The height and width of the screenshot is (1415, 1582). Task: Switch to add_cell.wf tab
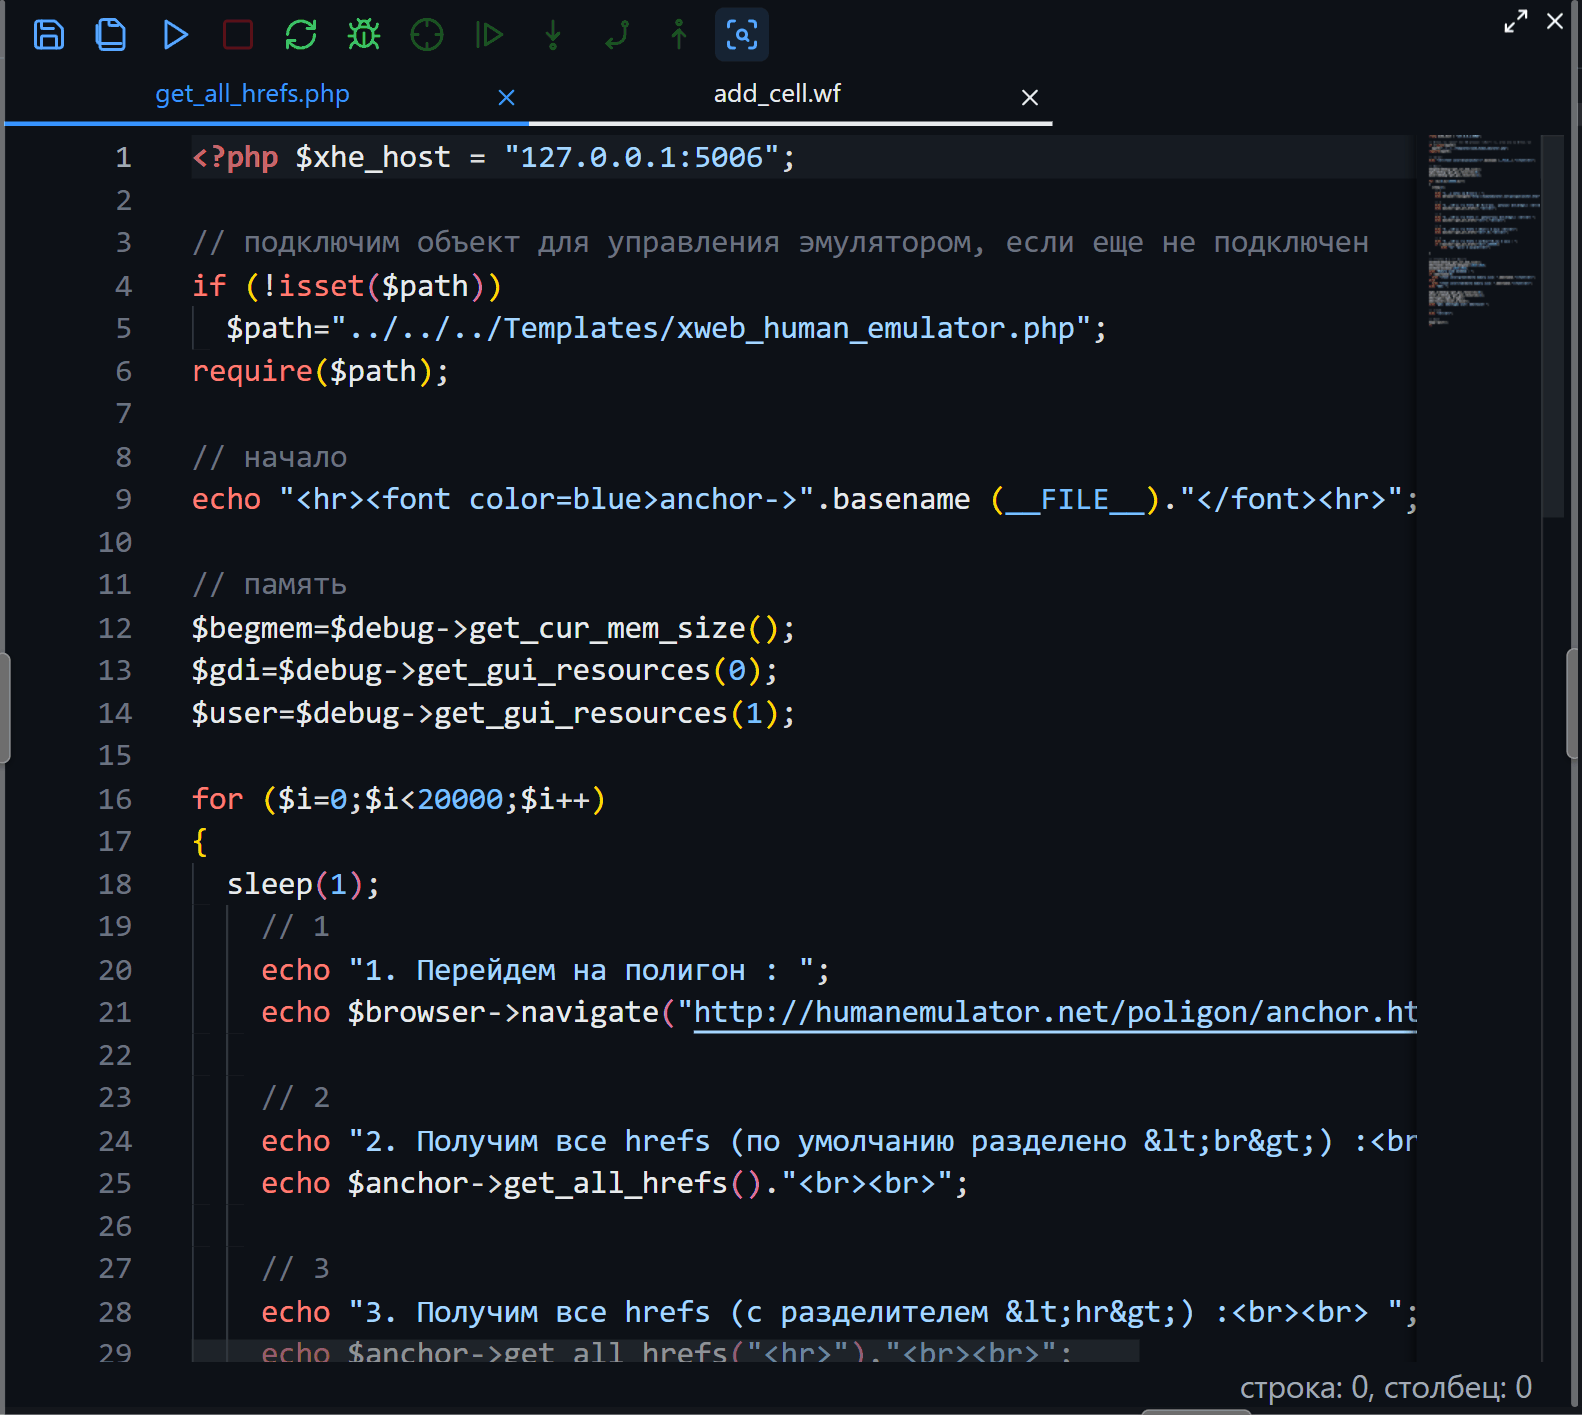(x=777, y=94)
